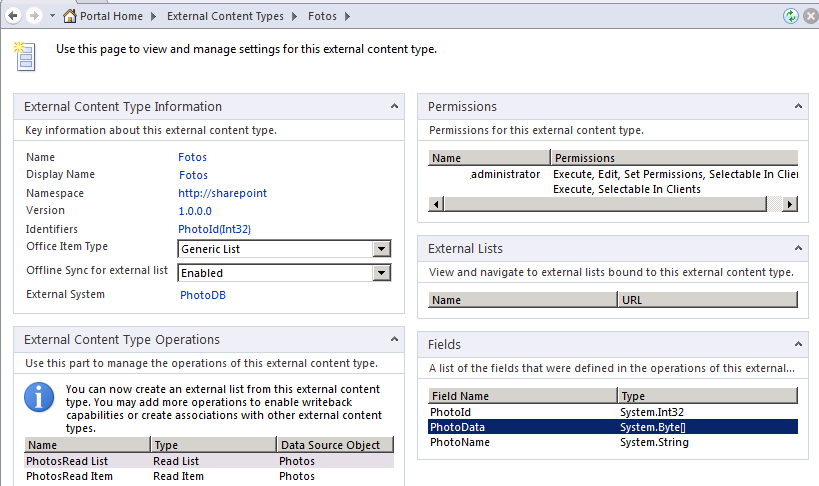Click the Stop icon next to Refresh
Viewport: 819px width, 486px height.
[811, 16]
